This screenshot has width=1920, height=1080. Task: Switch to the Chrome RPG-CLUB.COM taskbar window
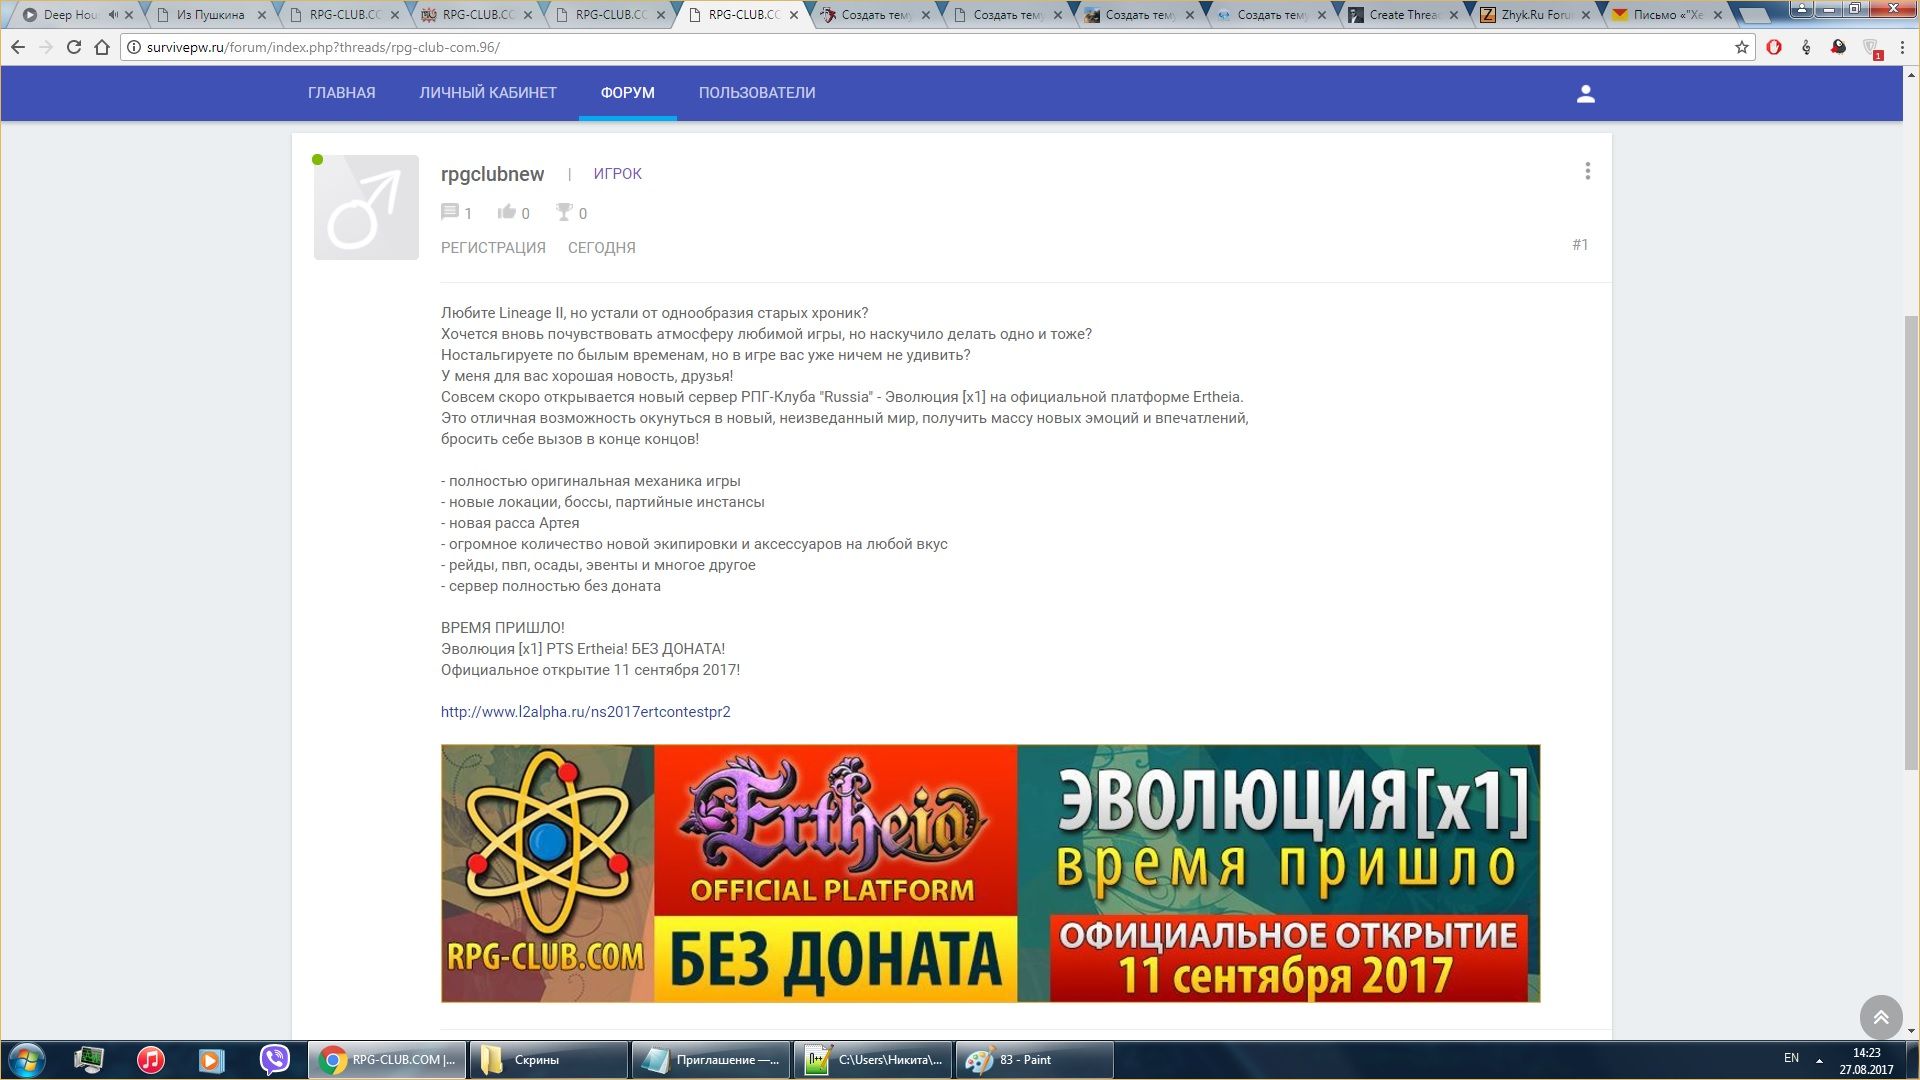(387, 1060)
